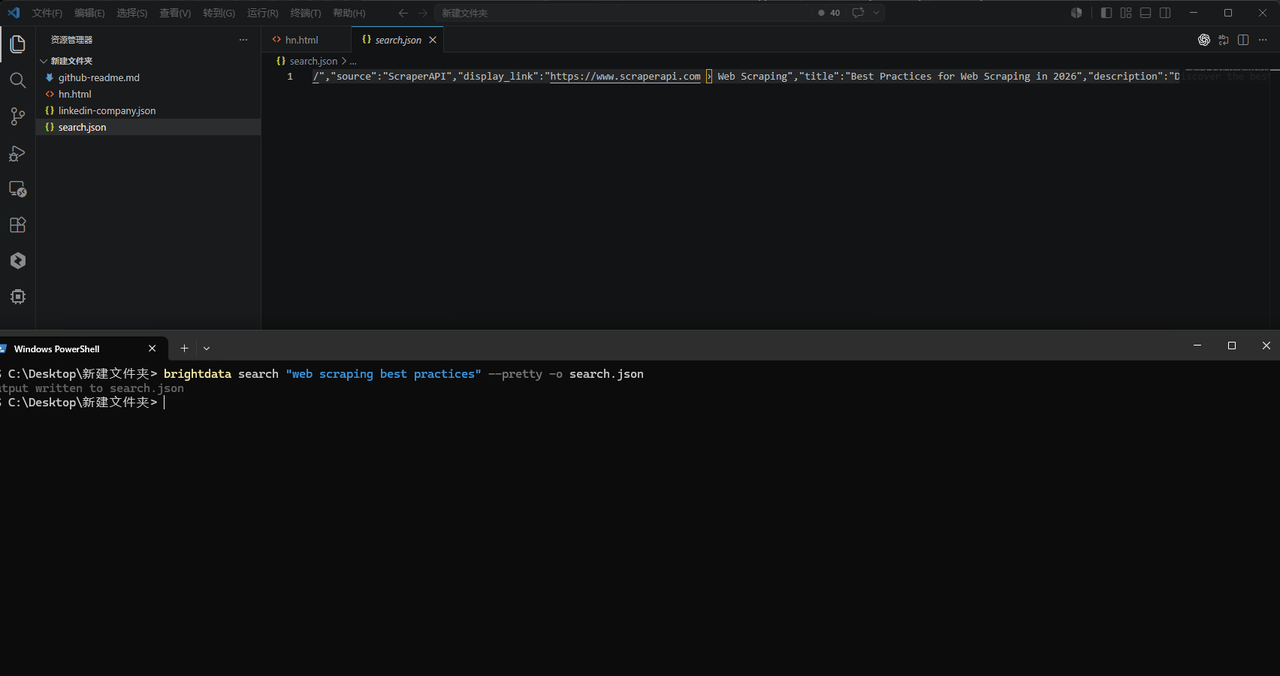The height and width of the screenshot is (676, 1280).
Task: Open the Run and Debug view
Action: coord(17,153)
